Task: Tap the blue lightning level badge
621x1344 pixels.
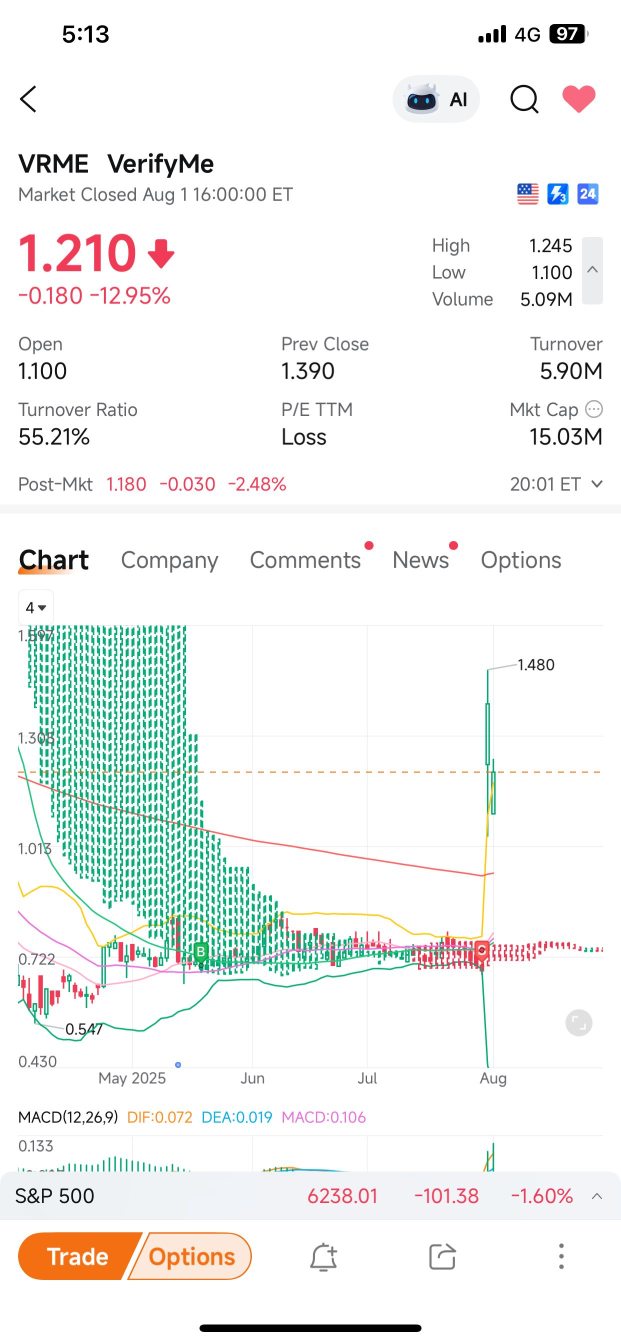Action: pos(558,194)
